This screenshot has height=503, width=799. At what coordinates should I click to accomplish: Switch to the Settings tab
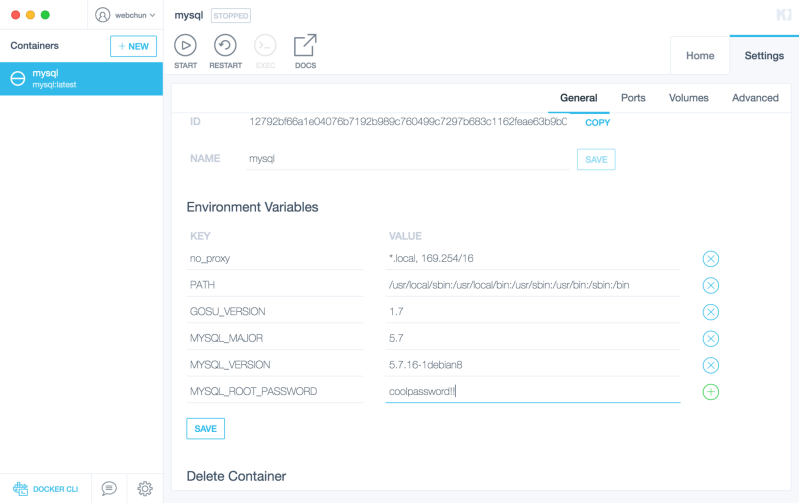click(764, 56)
